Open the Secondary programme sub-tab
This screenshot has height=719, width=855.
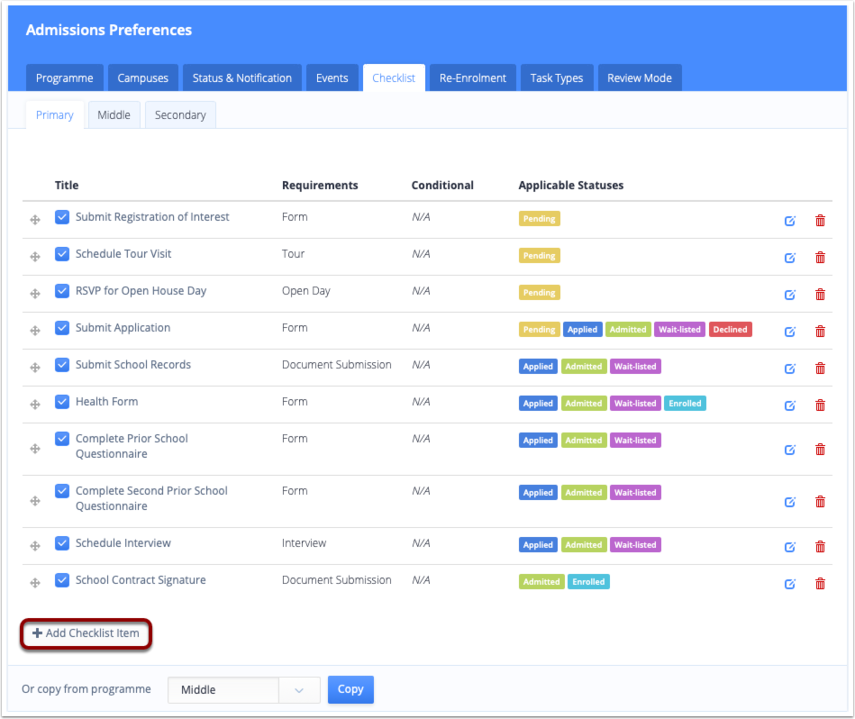tap(180, 115)
